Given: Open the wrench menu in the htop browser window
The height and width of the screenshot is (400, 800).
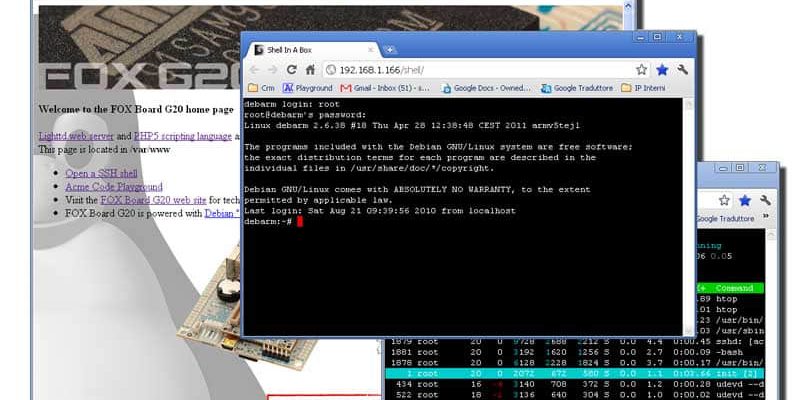Looking at the screenshot, I should [x=765, y=200].
